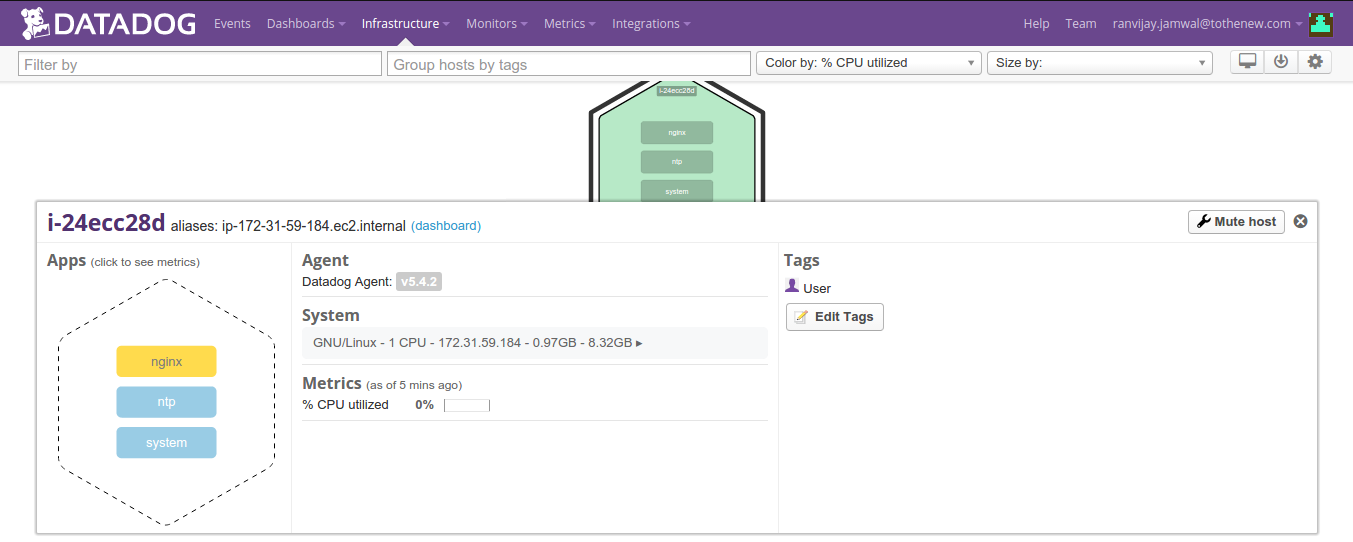Open the Infrastructure menu
Viewport: 1353px width, 542px height.
(405, 23)
